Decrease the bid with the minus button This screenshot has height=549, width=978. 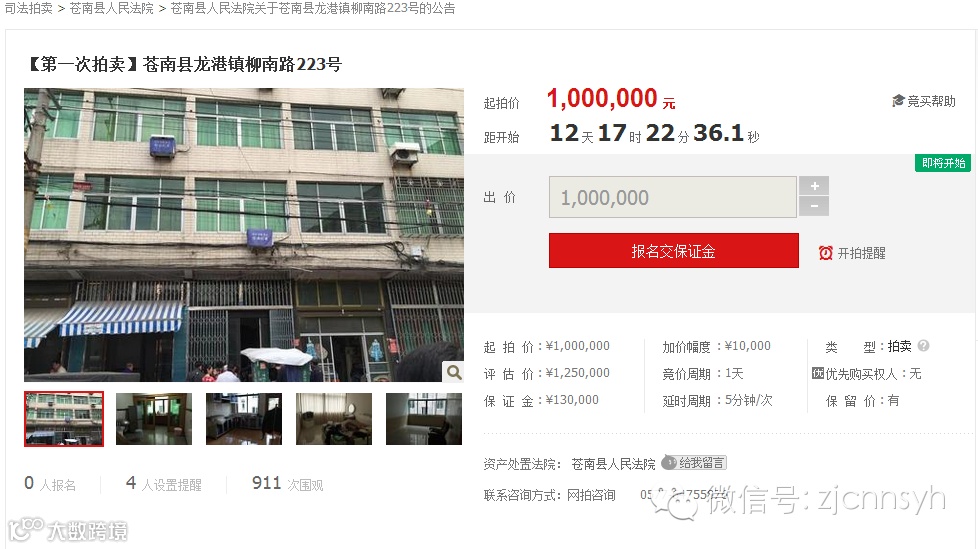pos(815,206)
